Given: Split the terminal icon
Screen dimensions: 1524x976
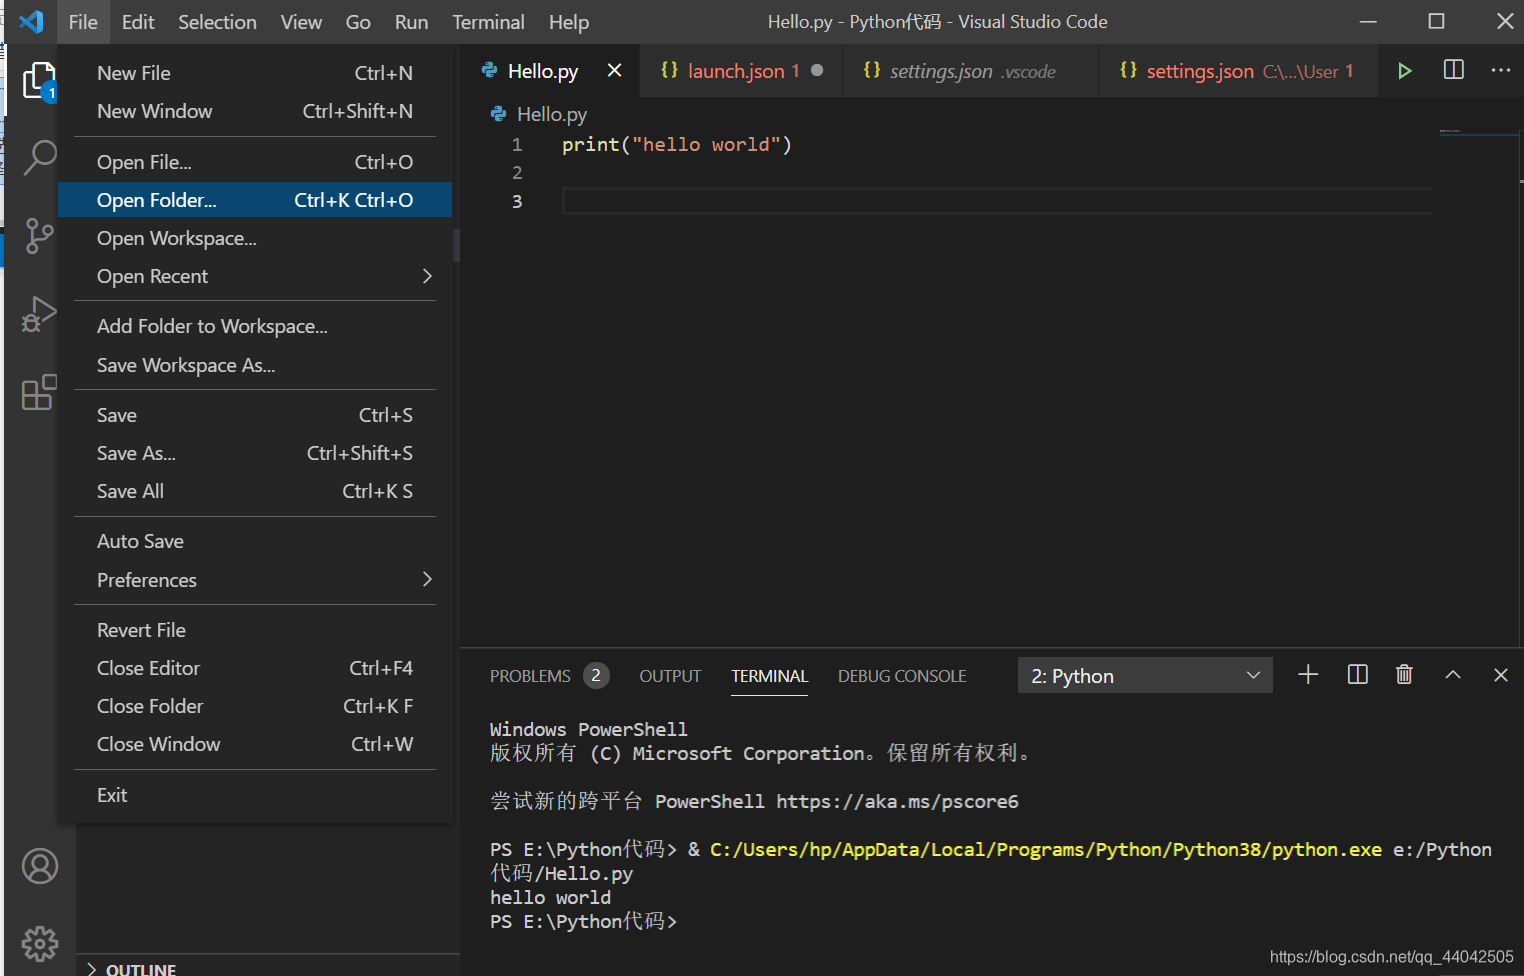Looking at the screenshot, I should tap(1357, 675).
